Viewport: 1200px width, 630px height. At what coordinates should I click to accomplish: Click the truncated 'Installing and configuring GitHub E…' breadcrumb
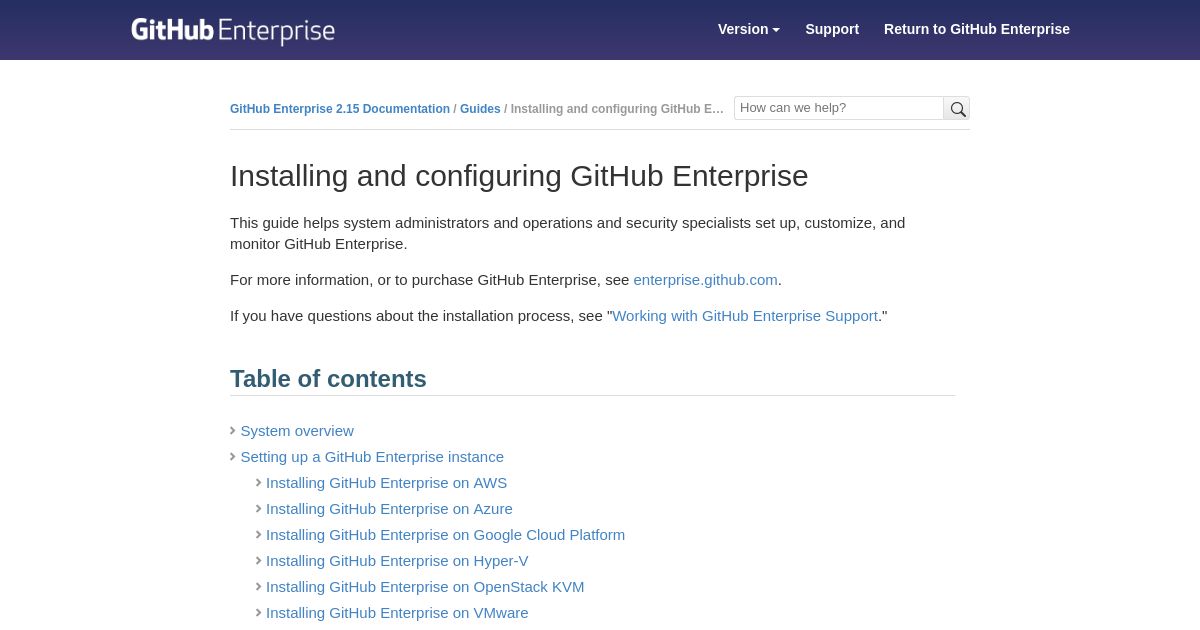click(617, 109)
